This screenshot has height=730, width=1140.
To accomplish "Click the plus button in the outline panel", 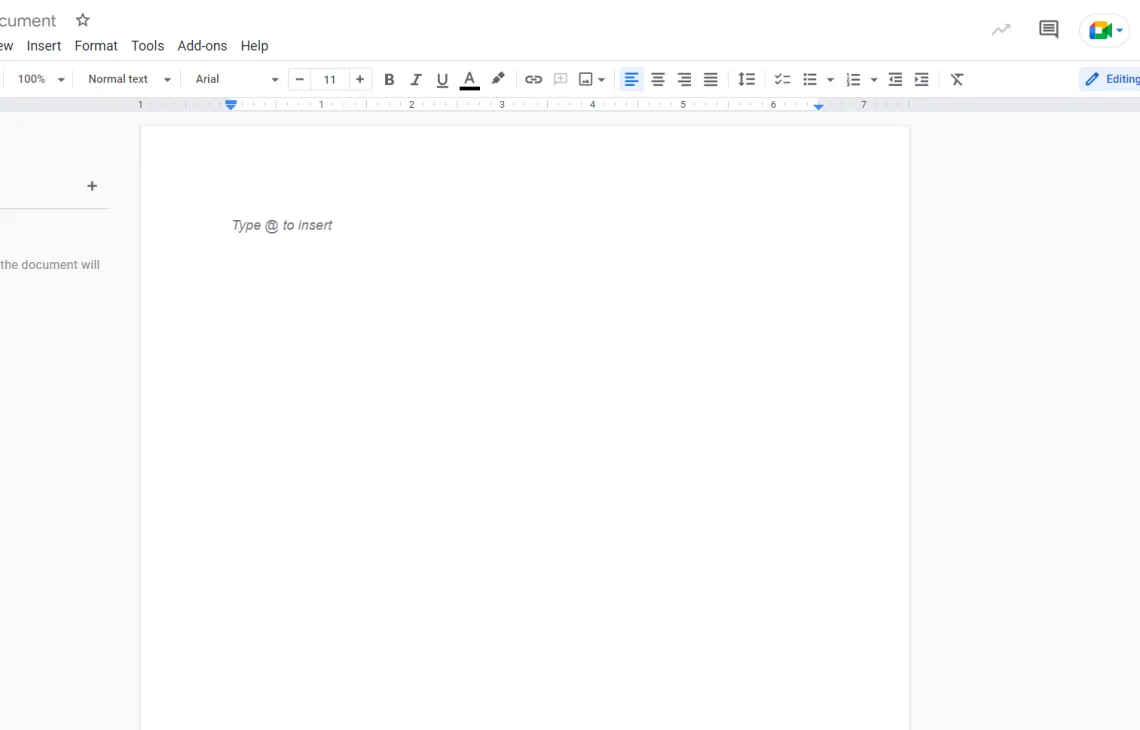I will [x=92, y=186].
